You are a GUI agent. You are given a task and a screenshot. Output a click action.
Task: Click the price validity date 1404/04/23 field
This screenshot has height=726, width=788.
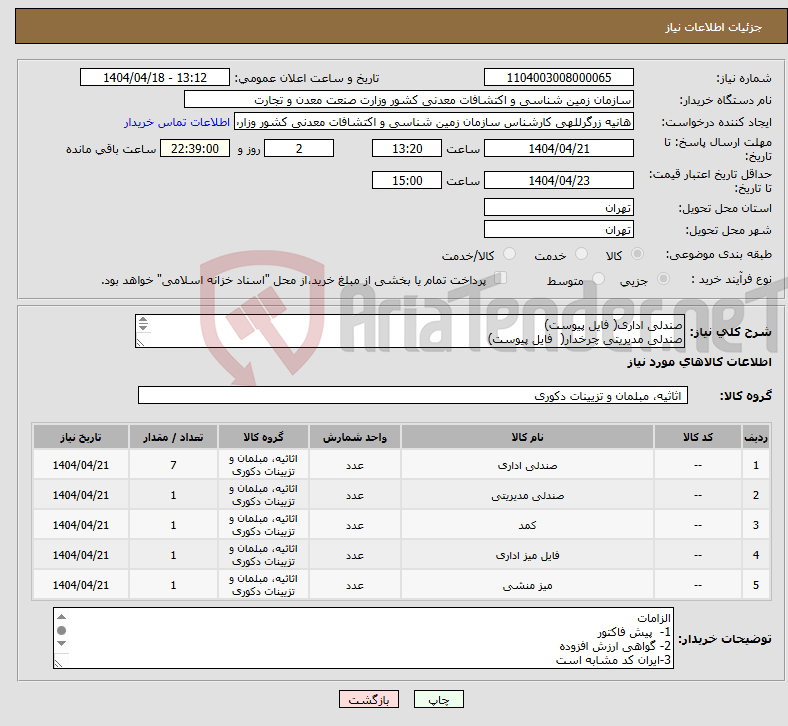point(558,180)
